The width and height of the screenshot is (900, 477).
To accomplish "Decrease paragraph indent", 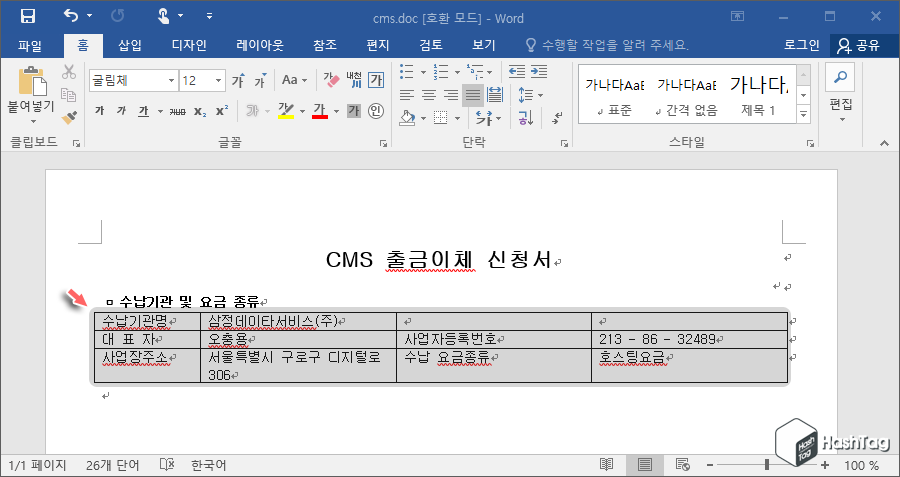I will [517, 72].
